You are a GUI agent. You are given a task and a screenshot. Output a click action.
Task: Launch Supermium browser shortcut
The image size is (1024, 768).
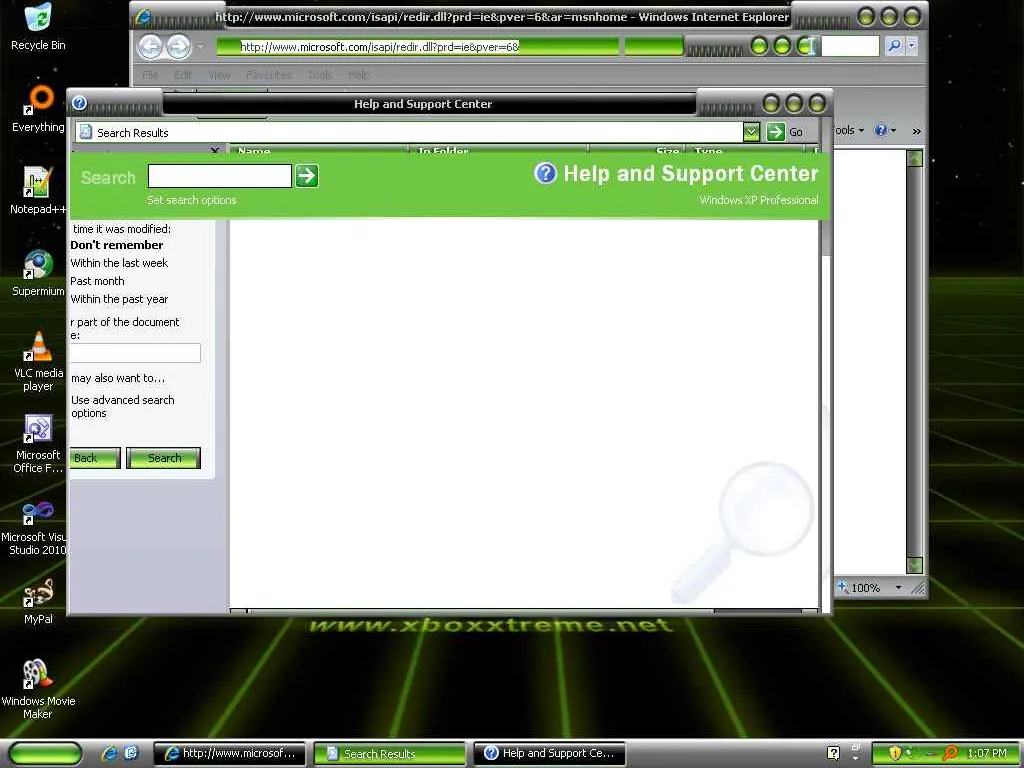[38, 273]
